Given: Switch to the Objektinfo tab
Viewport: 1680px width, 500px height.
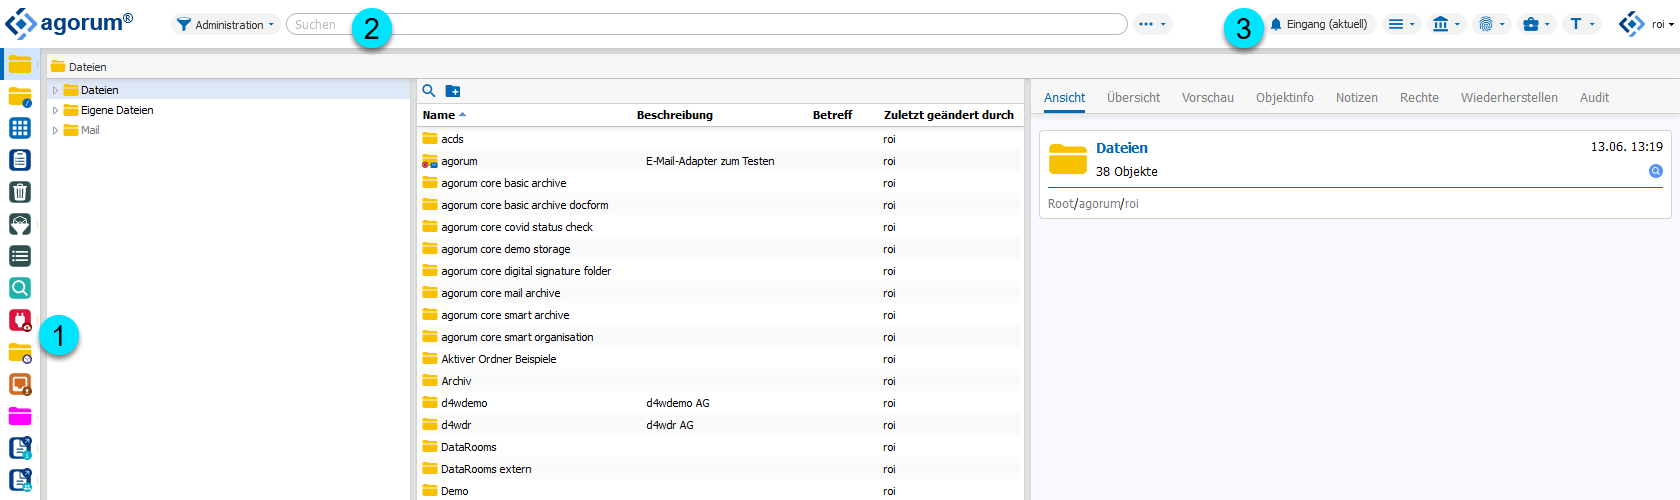Looking at the screenshot, I should [x=1284, y=98].
